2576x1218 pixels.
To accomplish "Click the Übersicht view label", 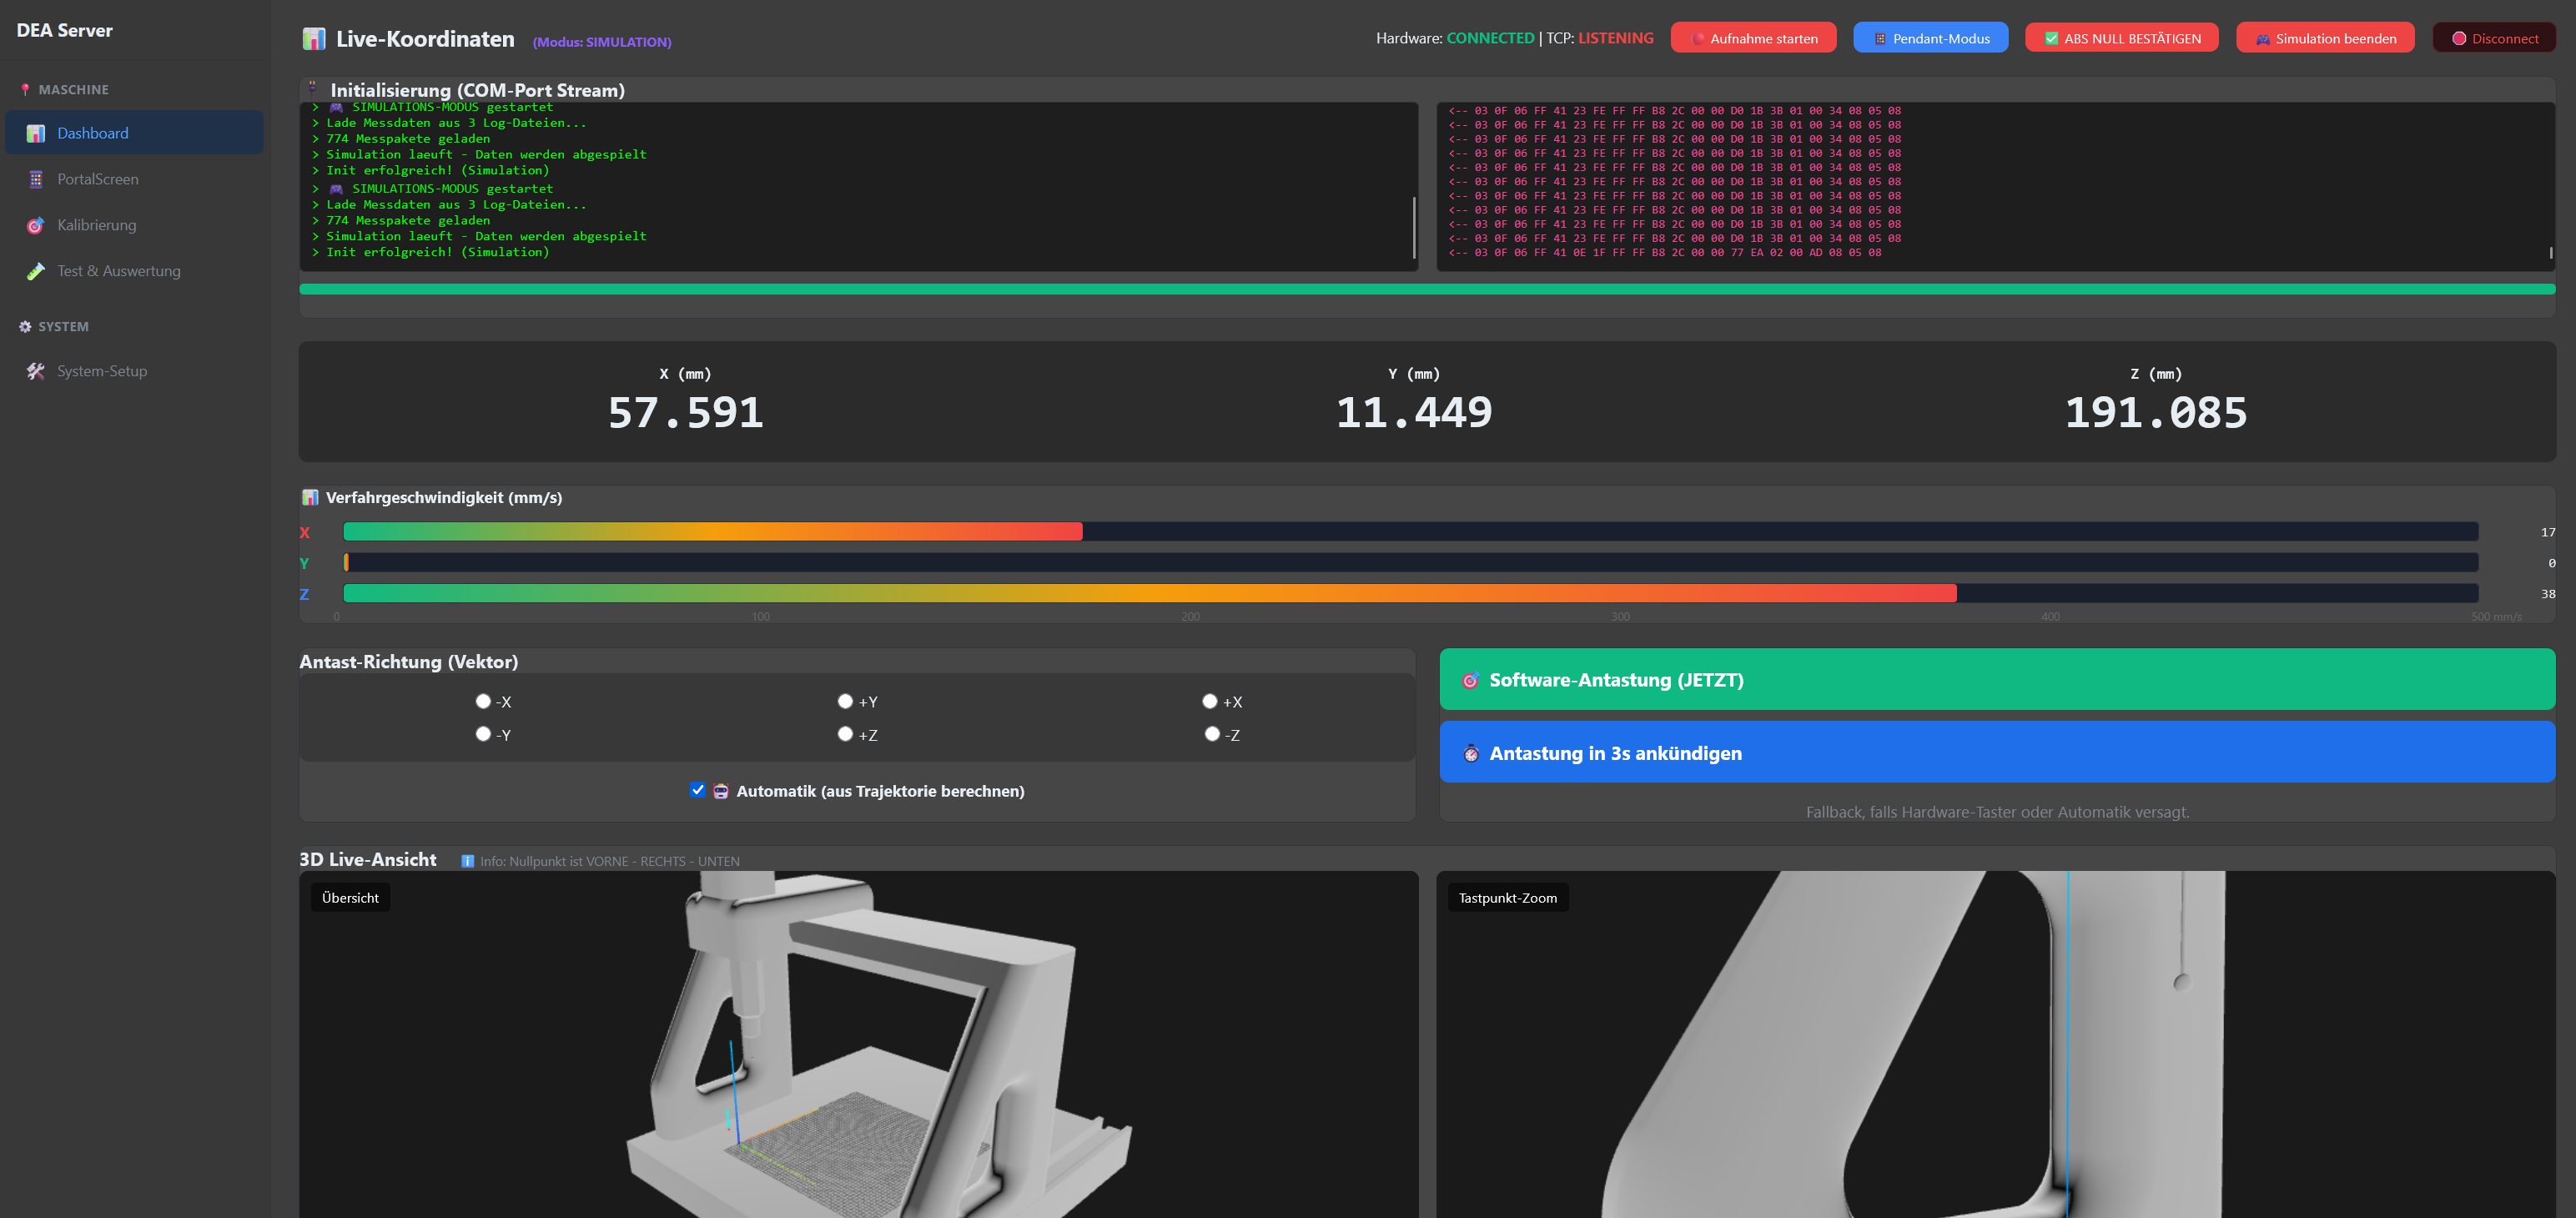I will click(x=350, y=898).
